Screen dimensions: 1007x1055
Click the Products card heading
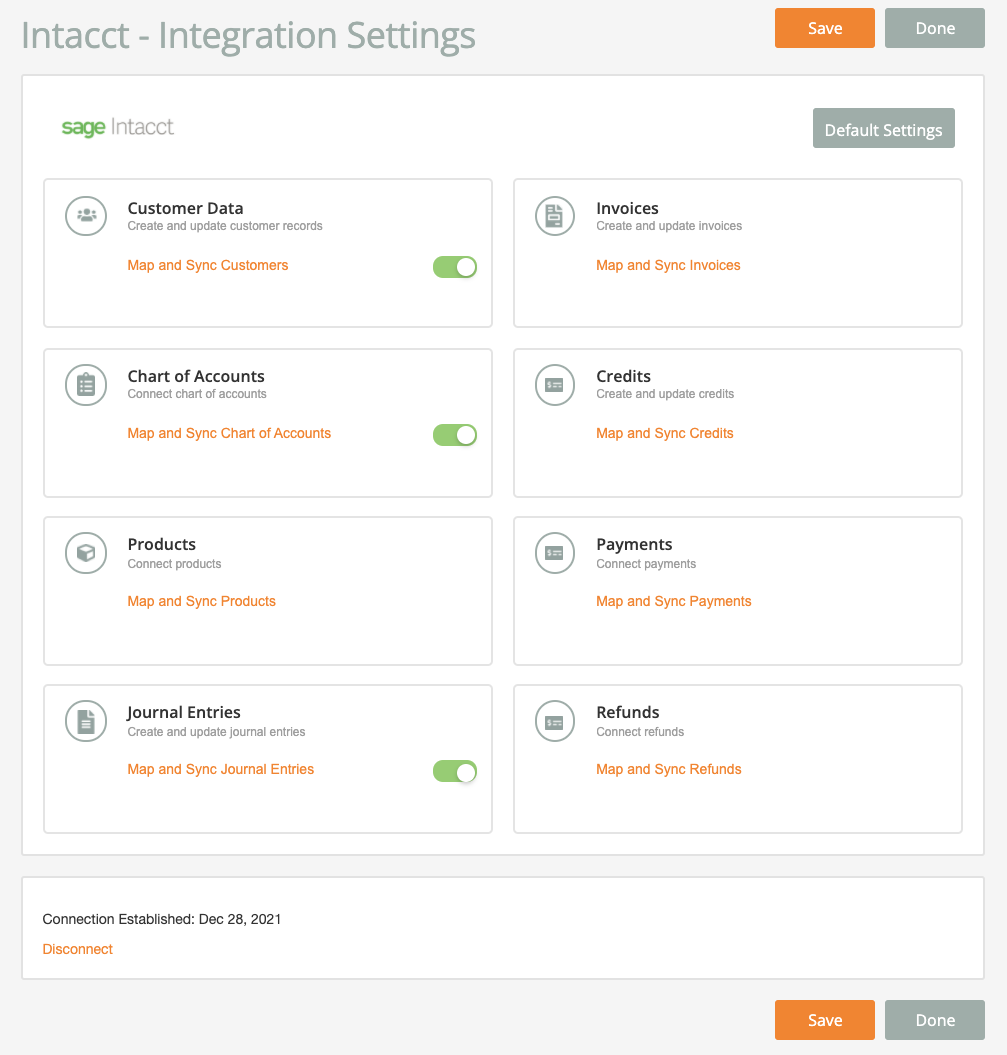click(x=161, y=544)
